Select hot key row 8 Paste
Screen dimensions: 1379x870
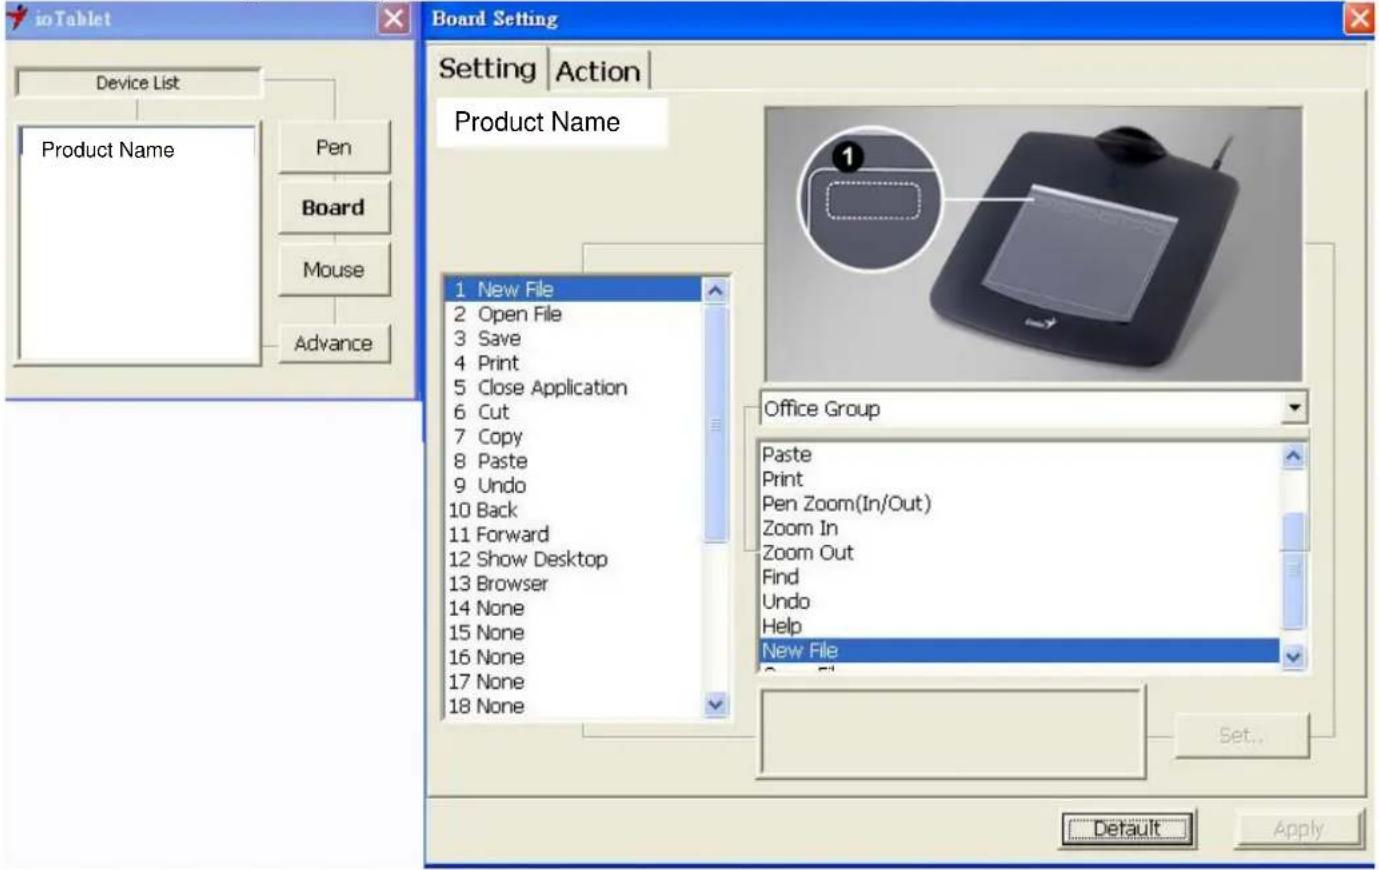tap(574, 461)
